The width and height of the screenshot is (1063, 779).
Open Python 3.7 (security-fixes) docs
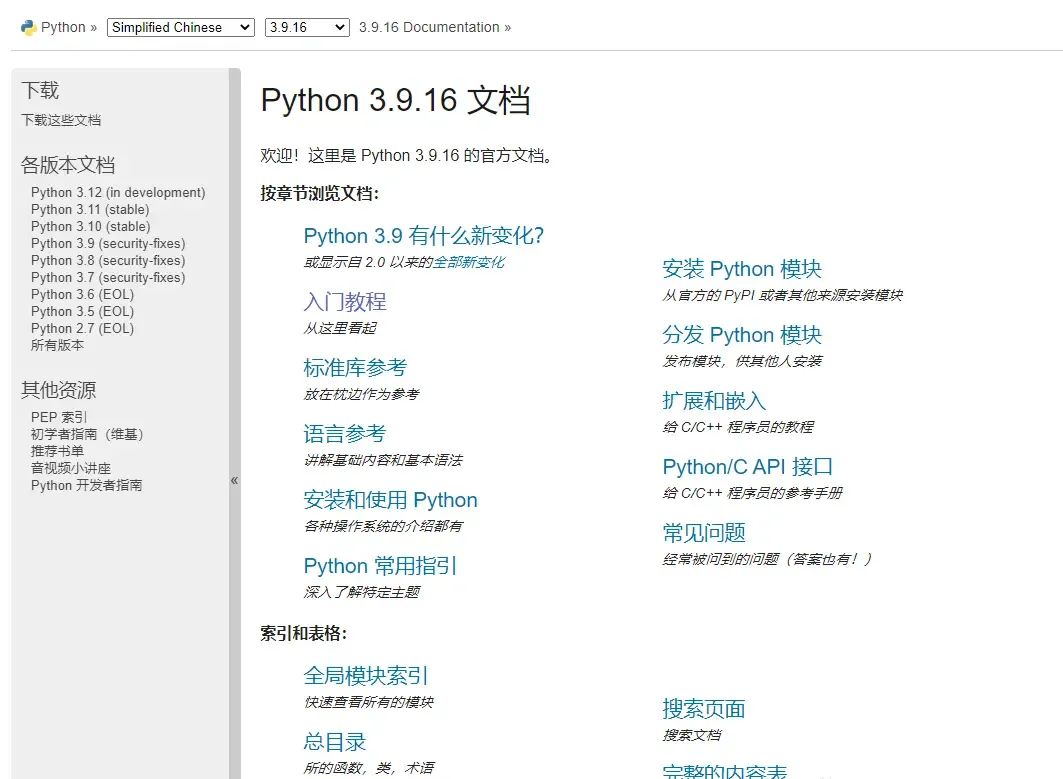108,277
